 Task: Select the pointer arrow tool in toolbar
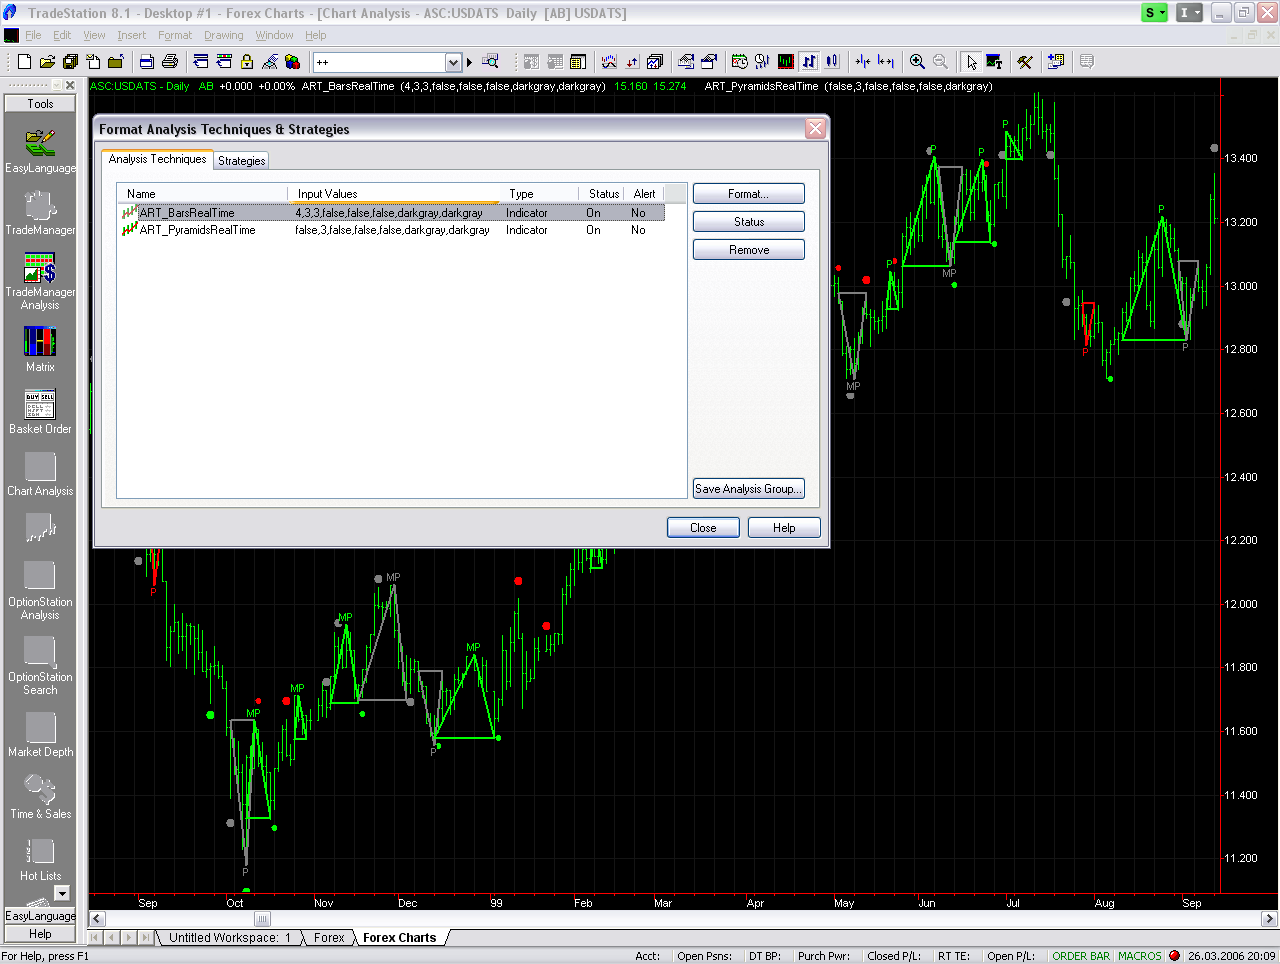971,62
